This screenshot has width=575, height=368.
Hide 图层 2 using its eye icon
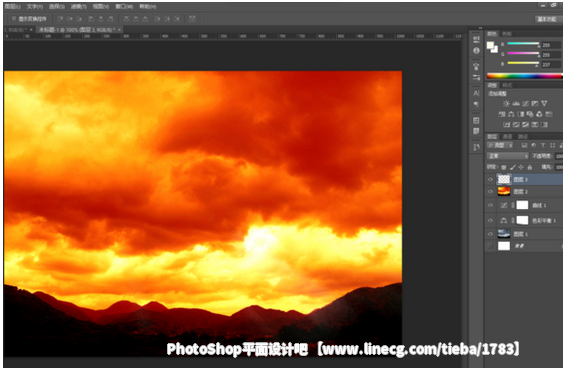click(490, 191)
